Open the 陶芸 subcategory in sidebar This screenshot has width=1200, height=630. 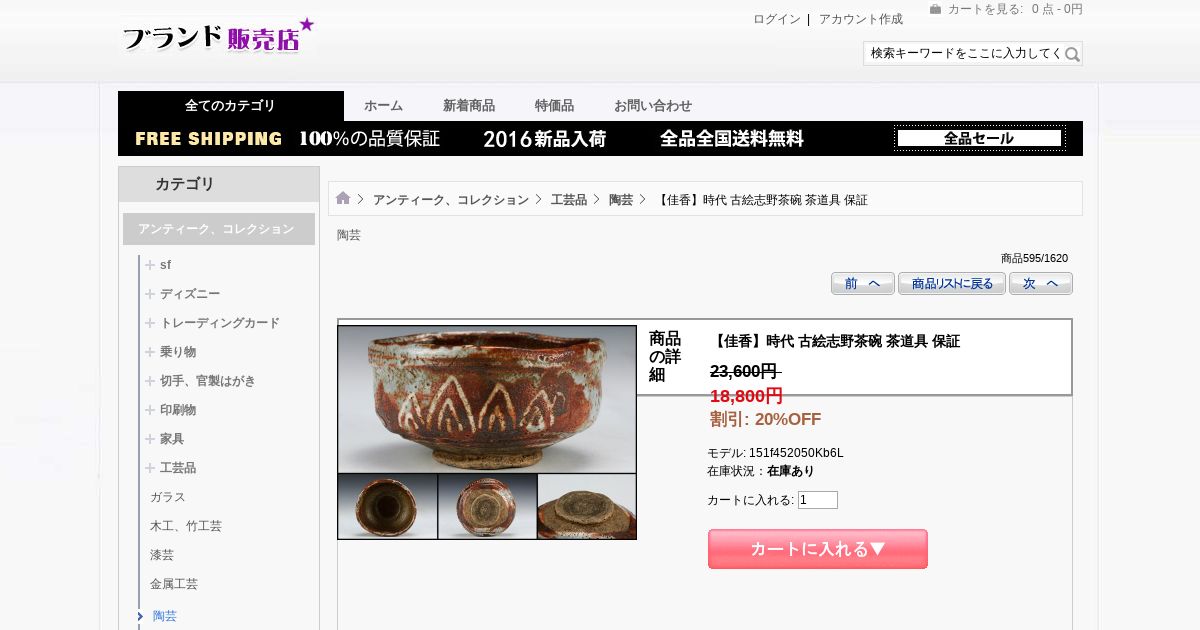(165, 616)
